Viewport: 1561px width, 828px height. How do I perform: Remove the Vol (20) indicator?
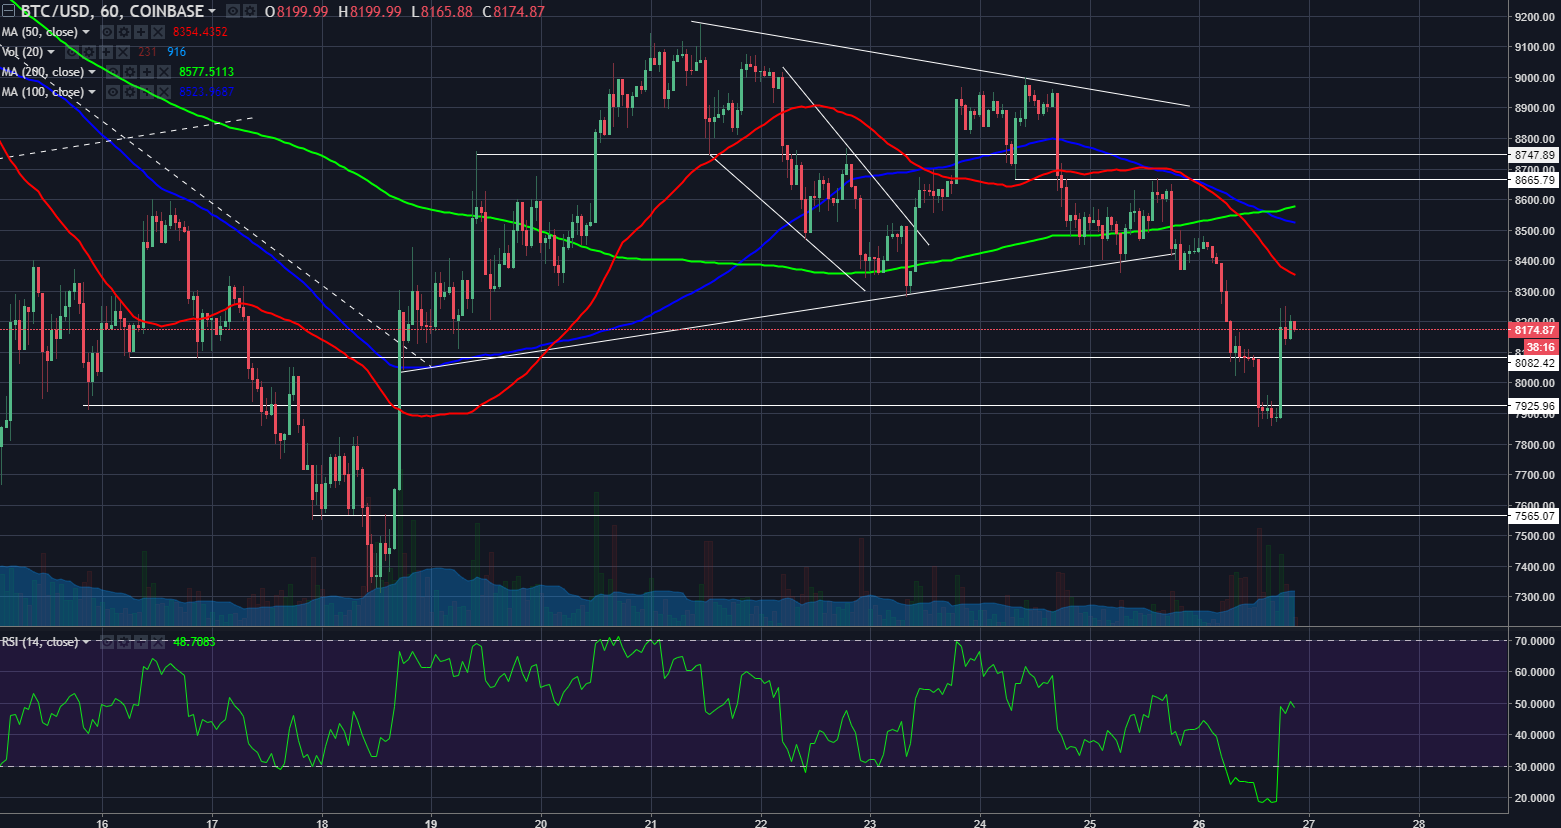pyautogui.click(x=123, y=52)
